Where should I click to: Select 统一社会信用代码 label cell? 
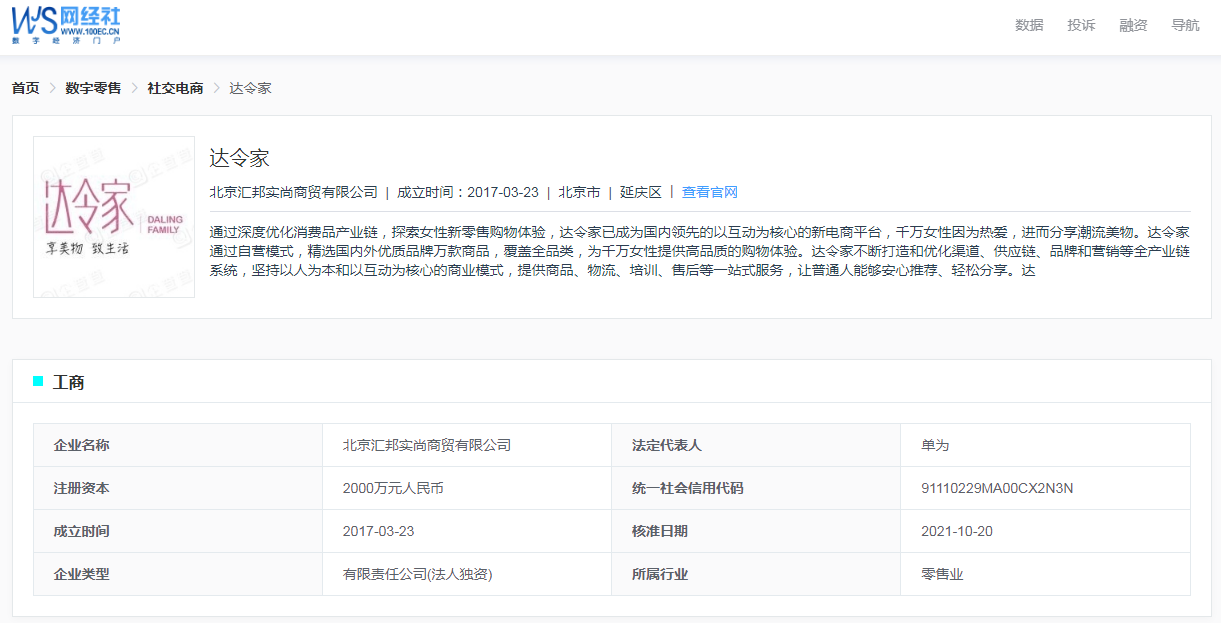(756, 488)
